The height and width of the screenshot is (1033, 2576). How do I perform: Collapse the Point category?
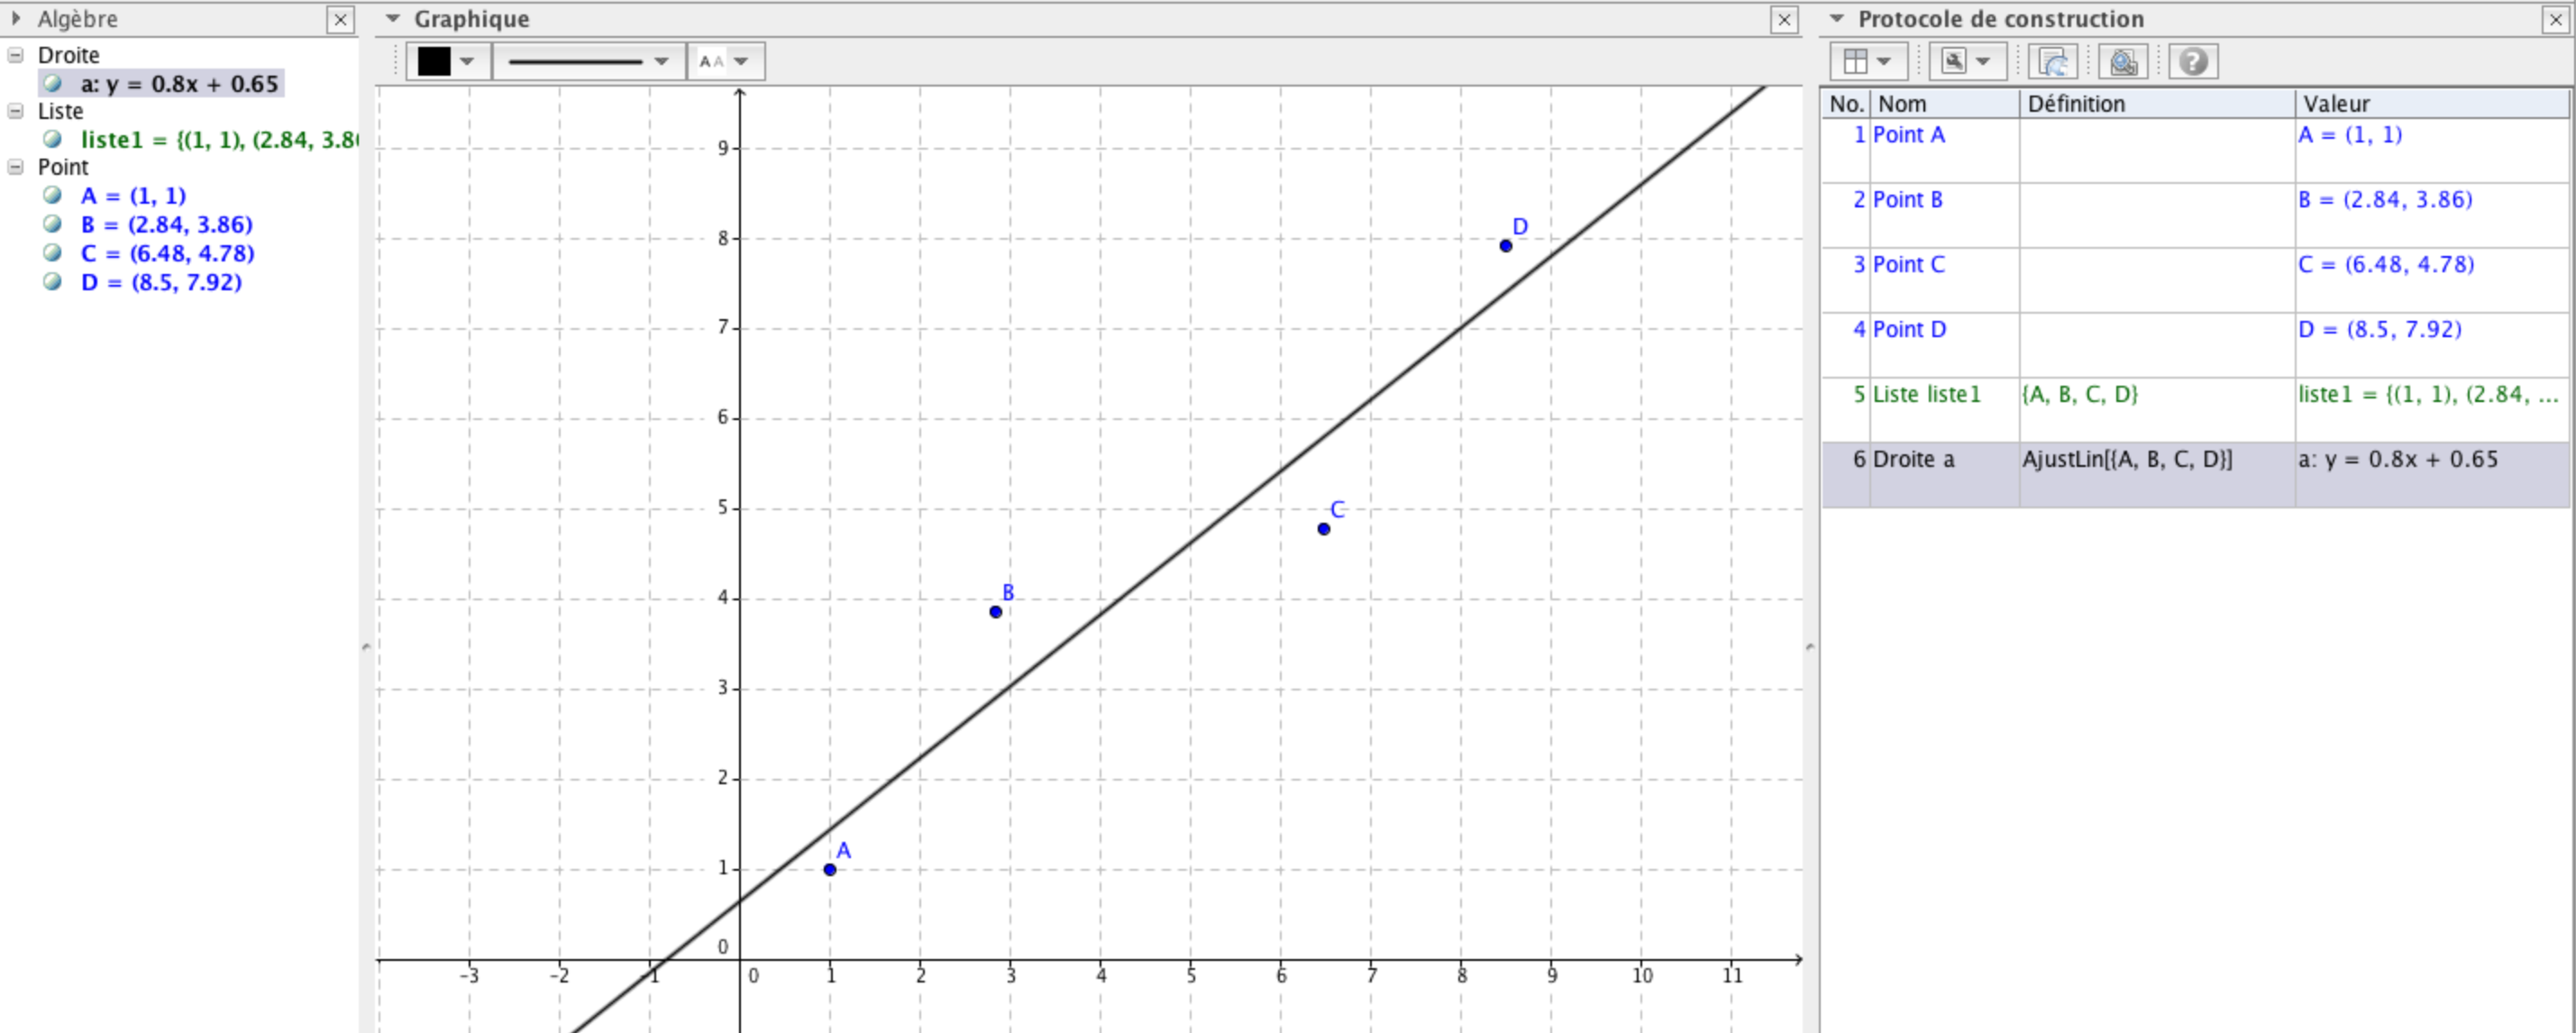click(x=15, y=167)
